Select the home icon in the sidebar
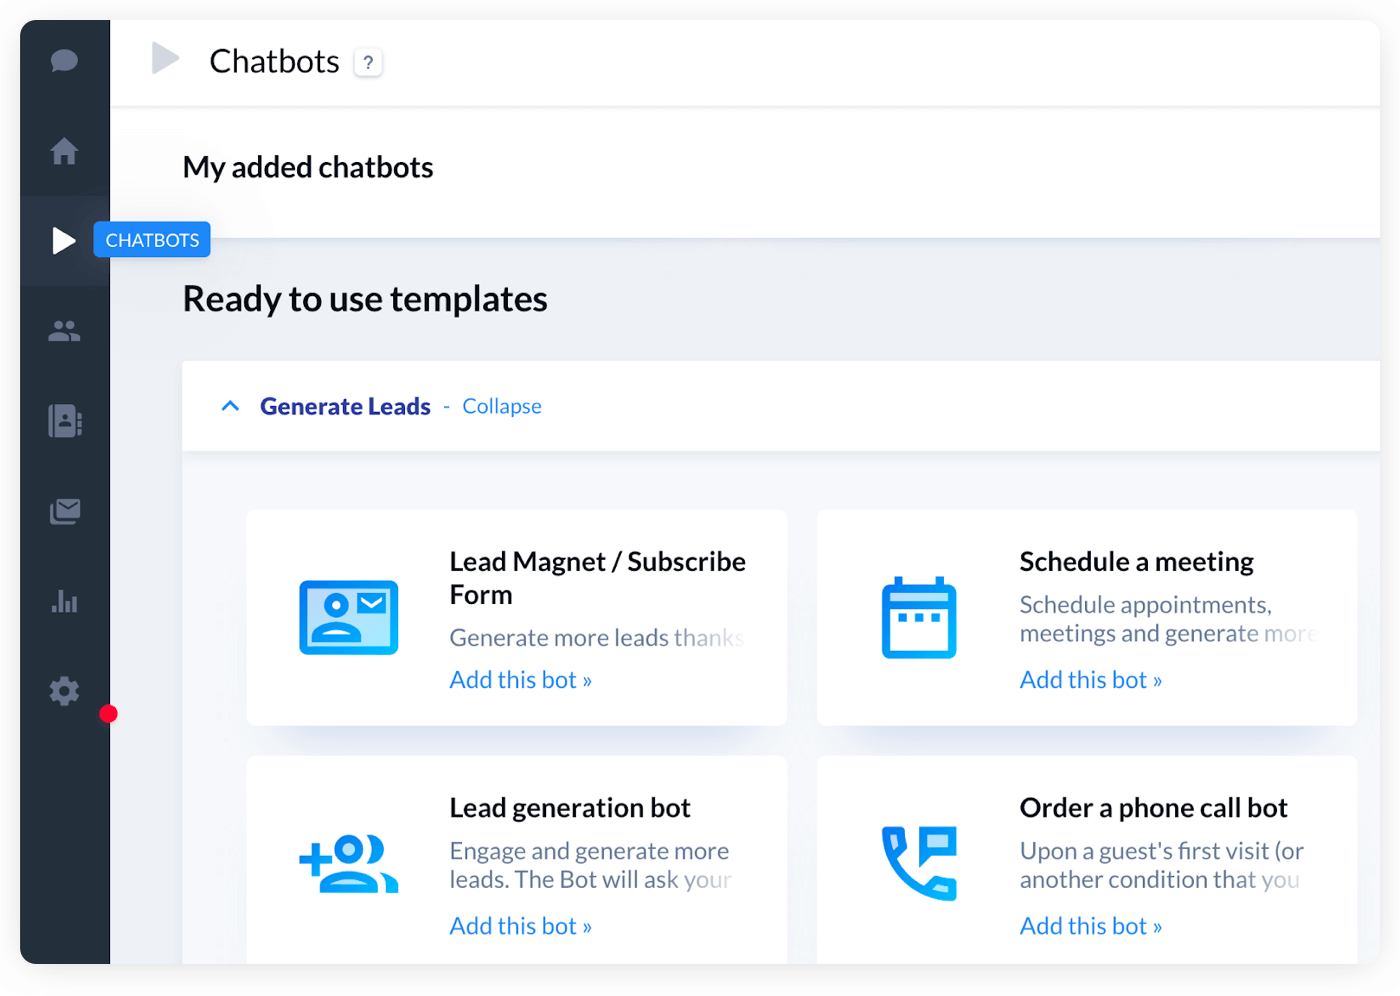The width and height of the screenshot is (1400, 996). tap(64, 150)
